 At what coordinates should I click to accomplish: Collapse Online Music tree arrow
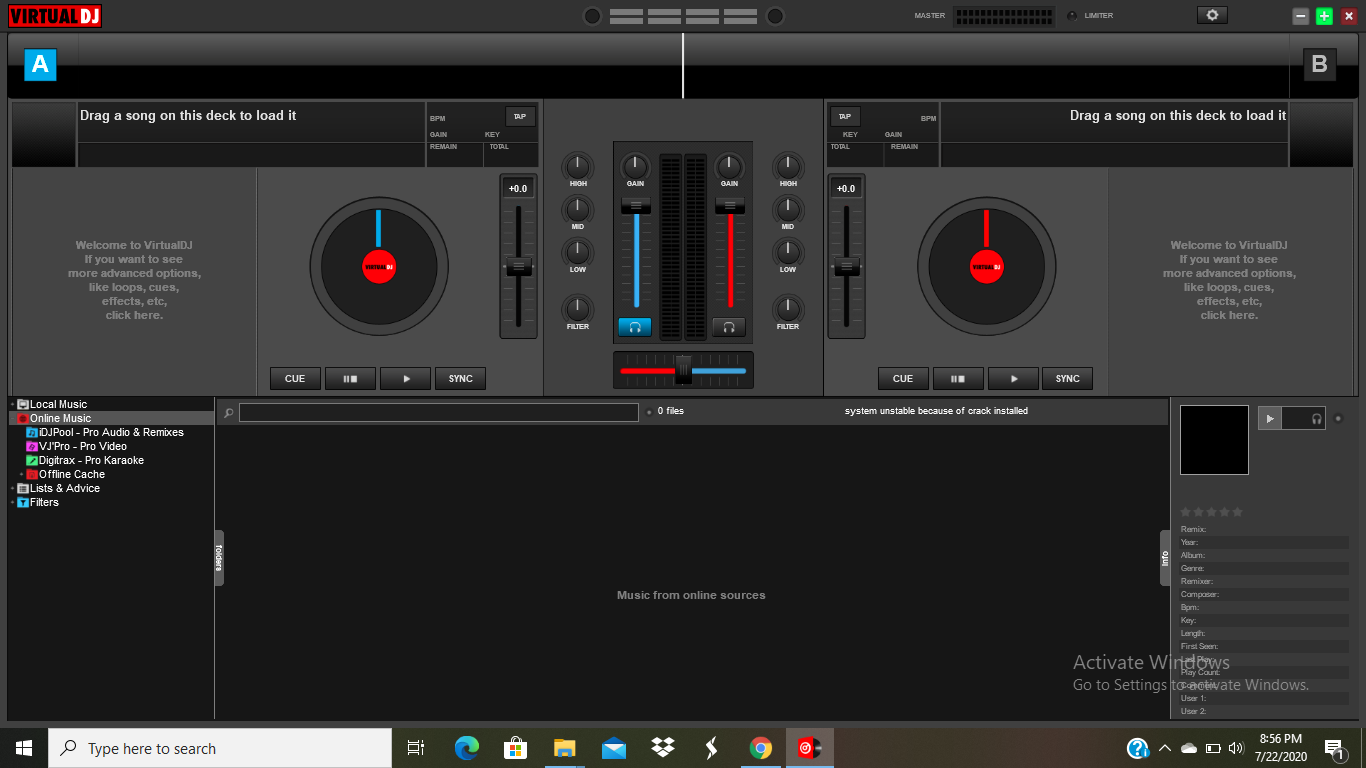(12, 419)
